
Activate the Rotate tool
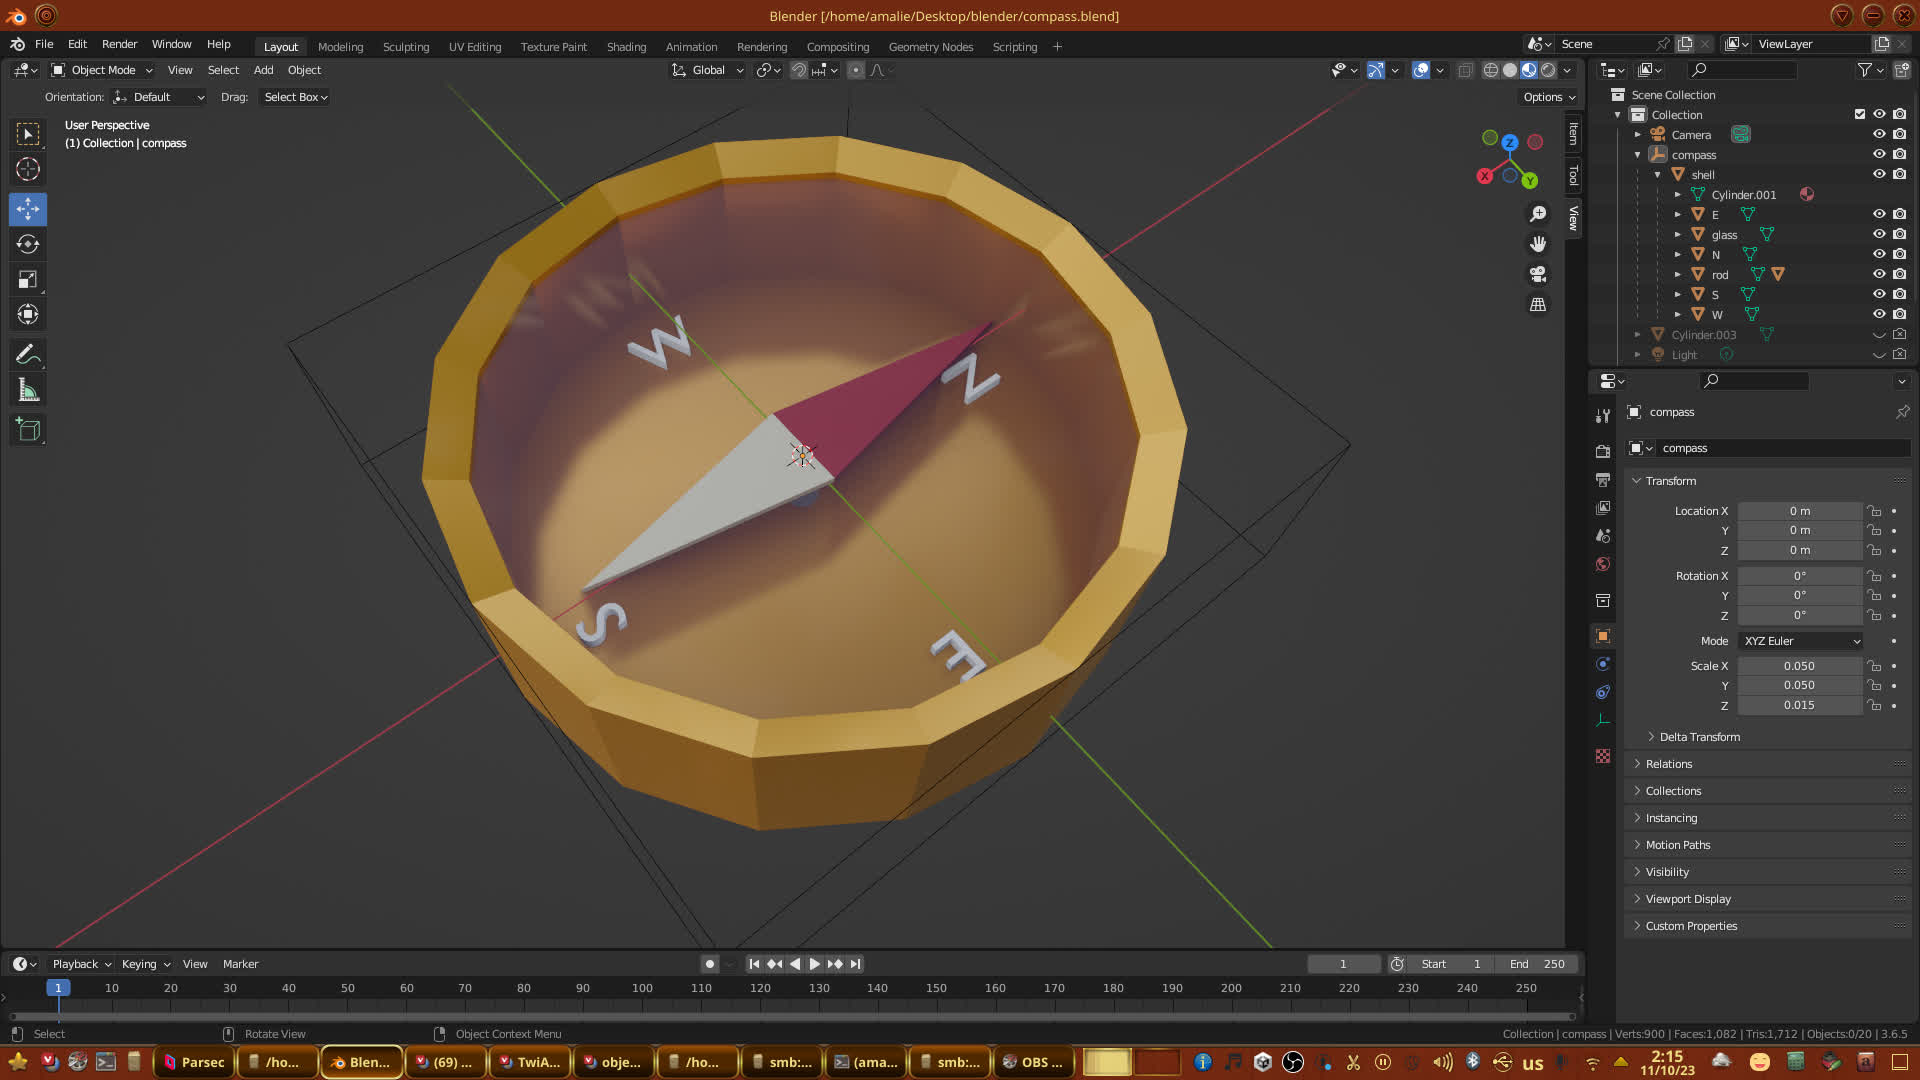(x=28, y=244)
